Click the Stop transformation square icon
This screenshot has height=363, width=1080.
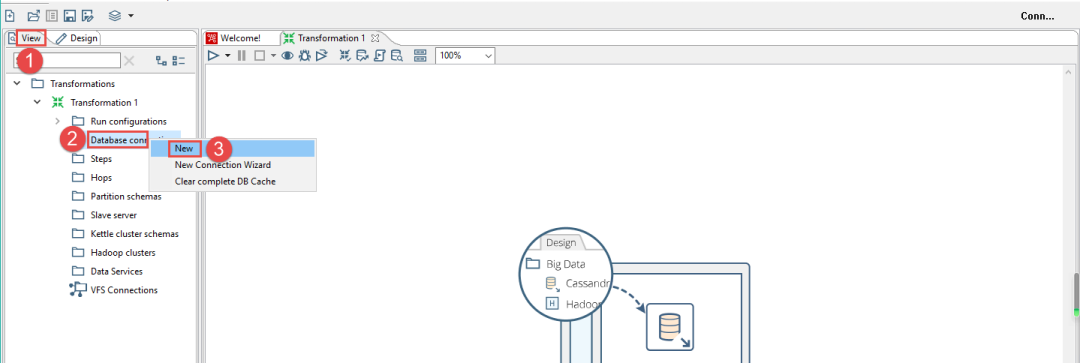pyautogui.click(x=260, y=56)
